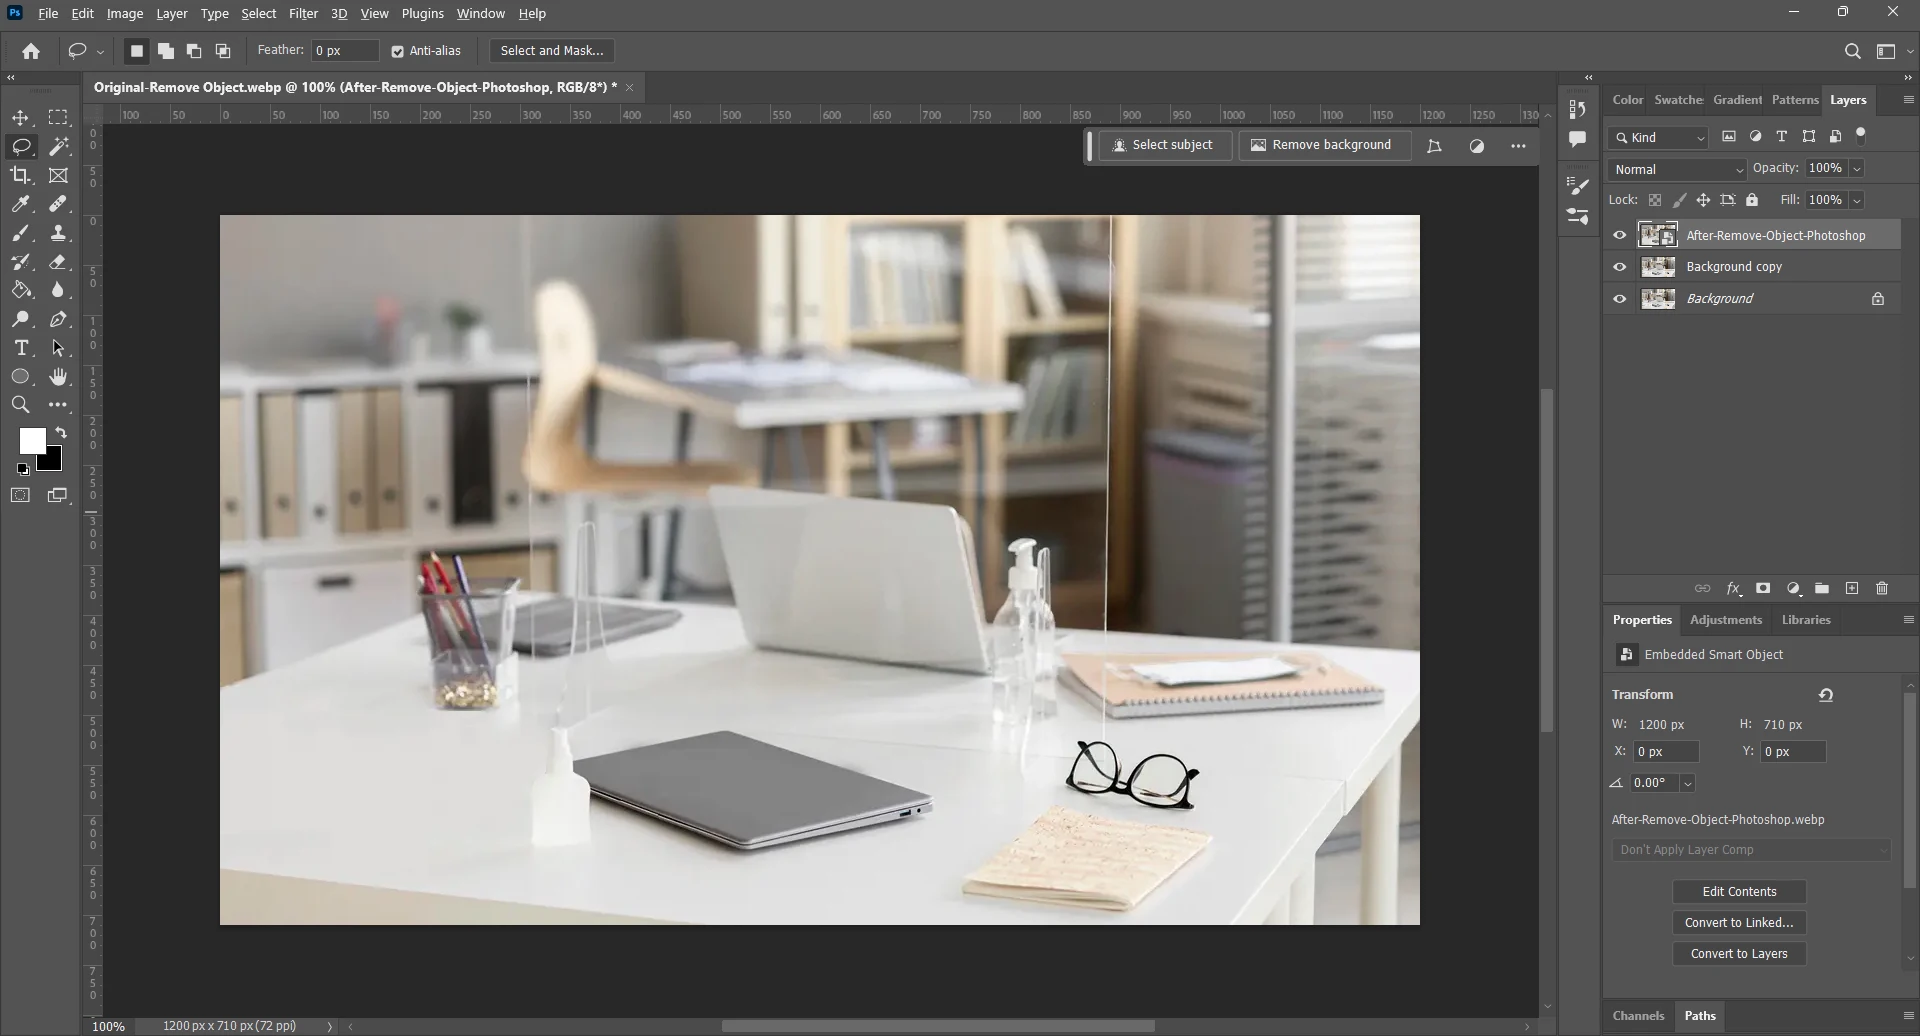Click the foreground color swatch
The height and width of the screenshot is (1036, 1920).
[32, 440]
